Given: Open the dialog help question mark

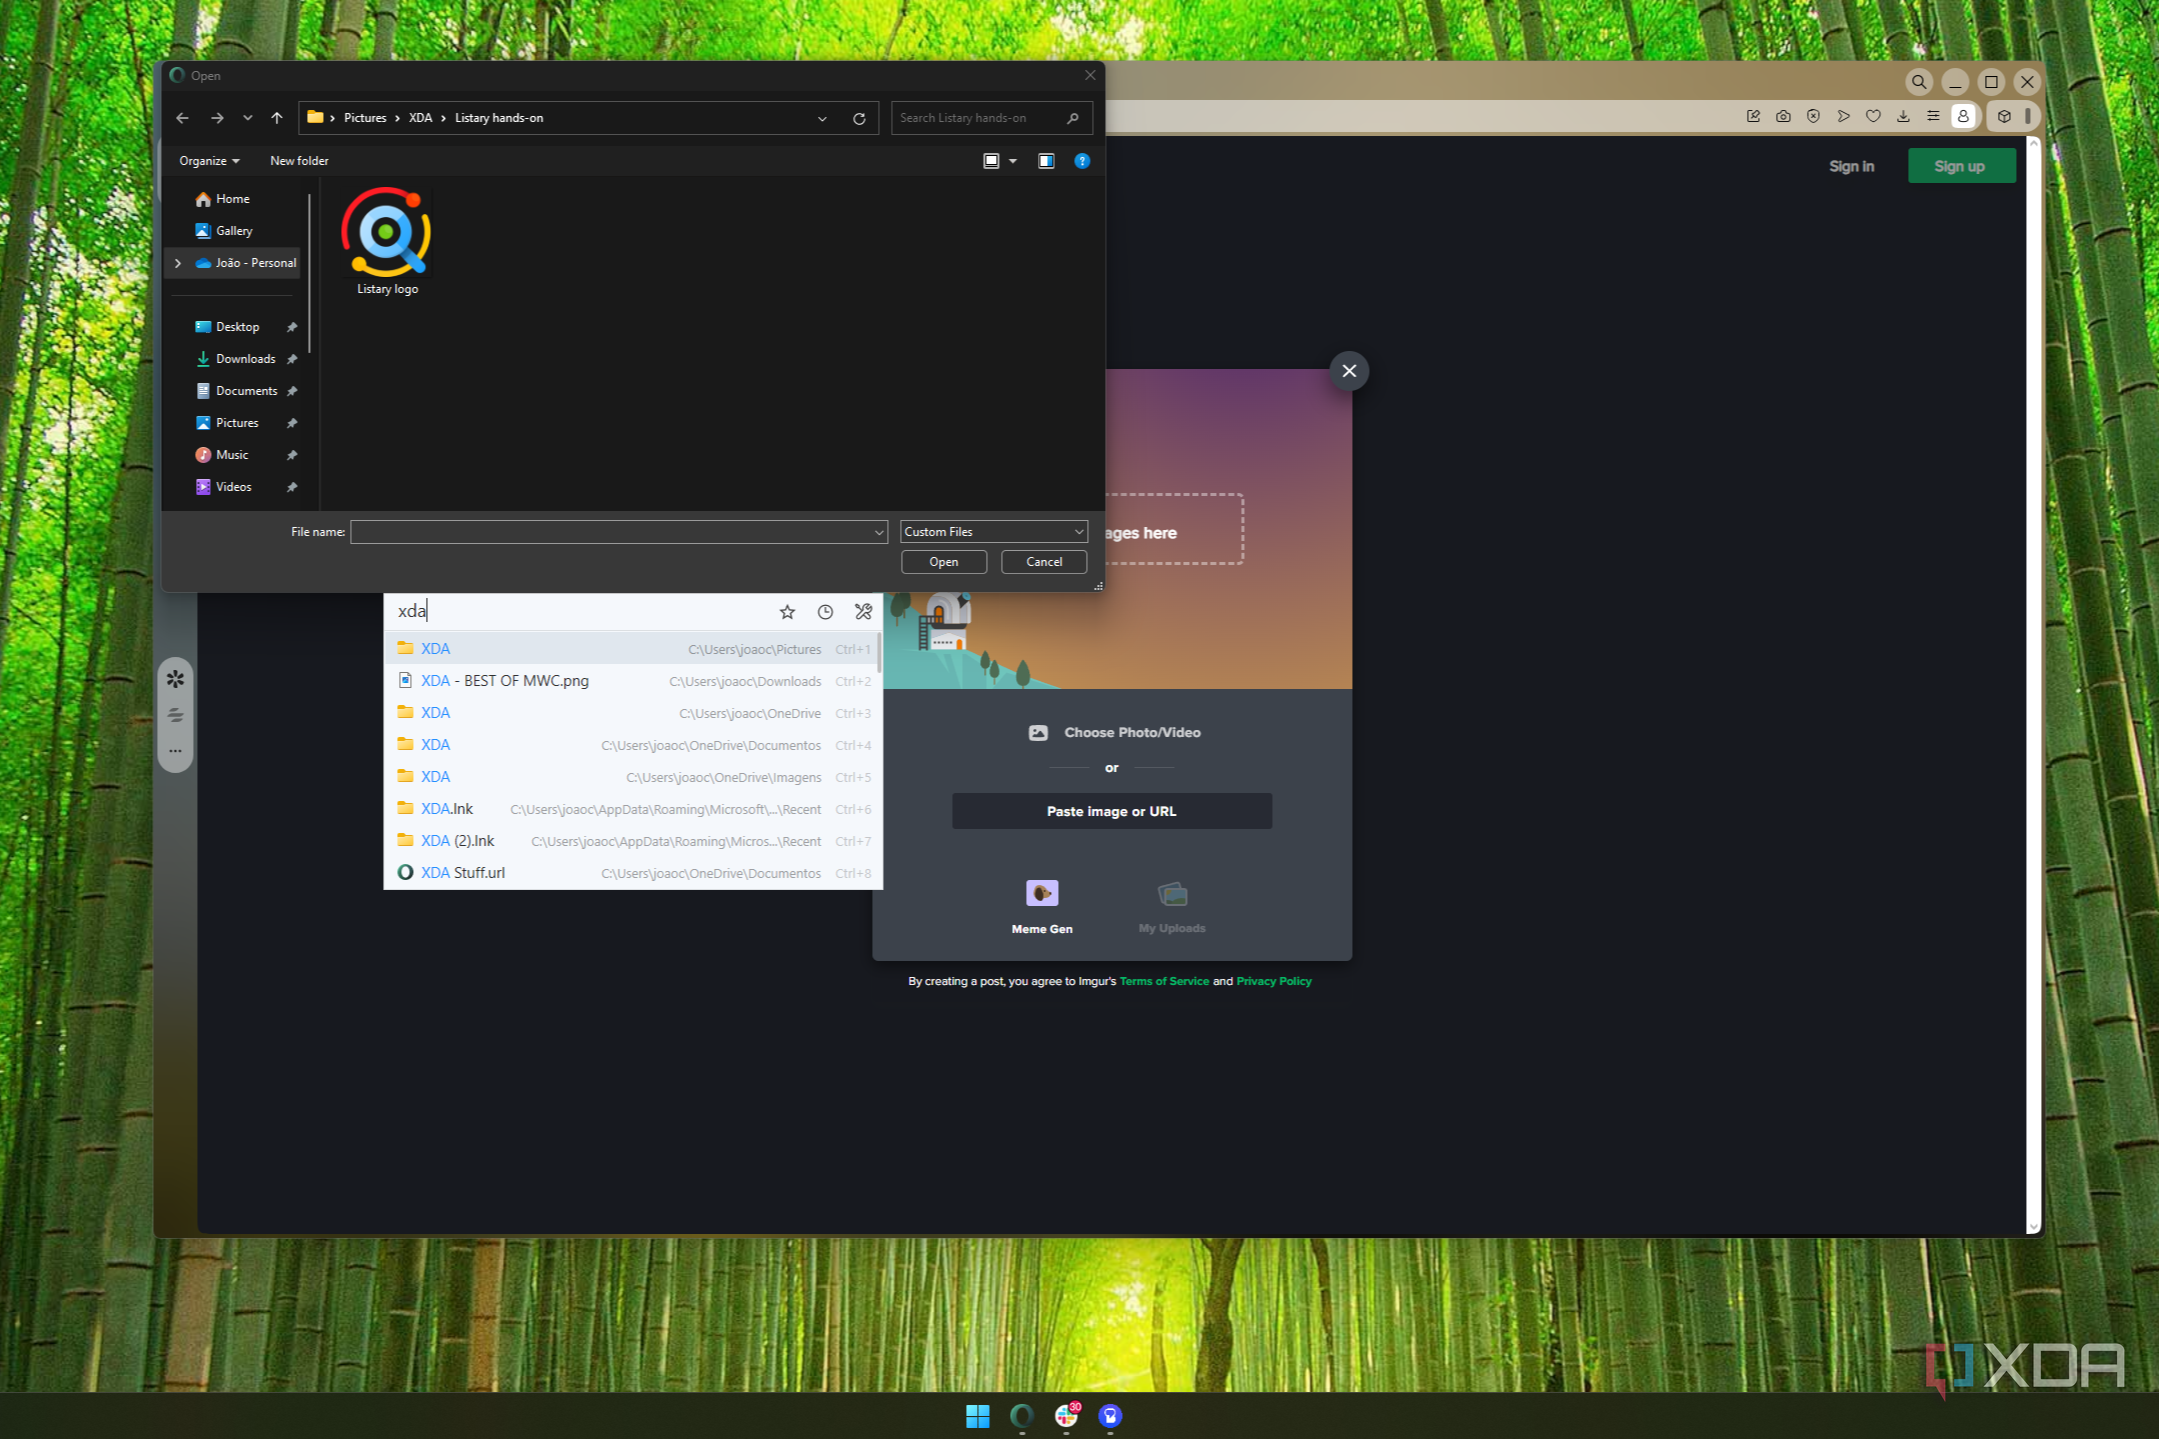Looking at the screenshot, I should click(x=1082, y=161).
